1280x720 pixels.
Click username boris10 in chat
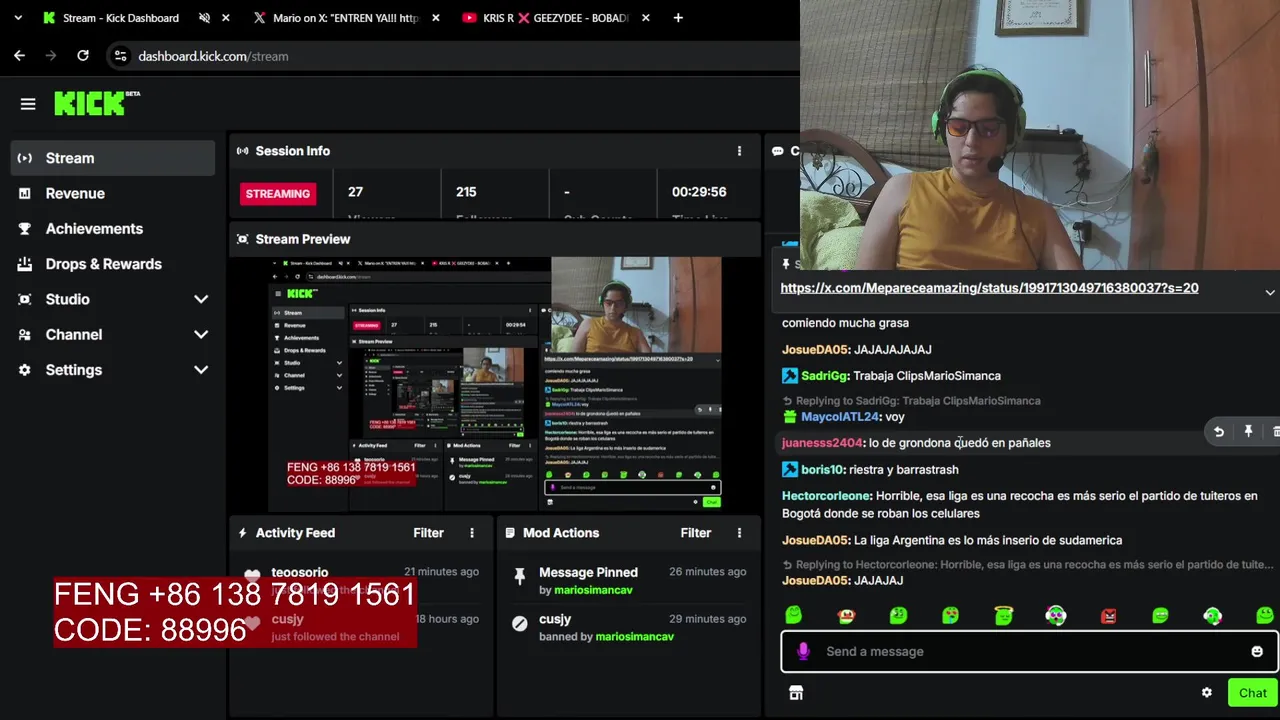(x=822, y=469)
